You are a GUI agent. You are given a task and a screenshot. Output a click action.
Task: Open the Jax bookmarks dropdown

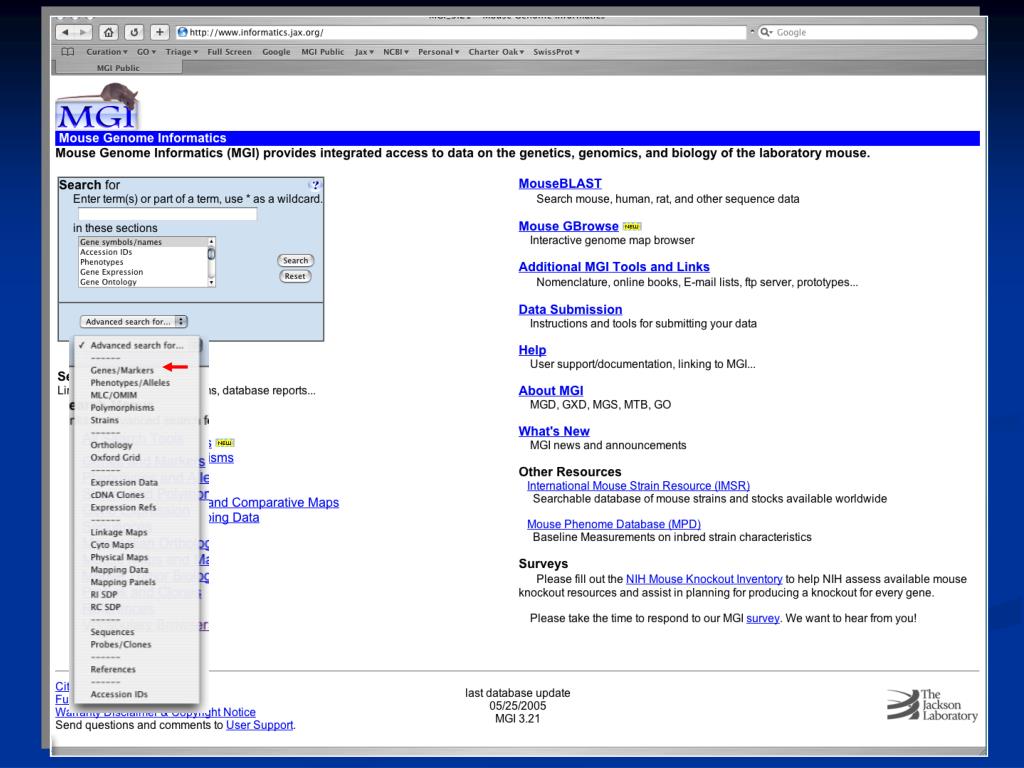coord(364,52)
